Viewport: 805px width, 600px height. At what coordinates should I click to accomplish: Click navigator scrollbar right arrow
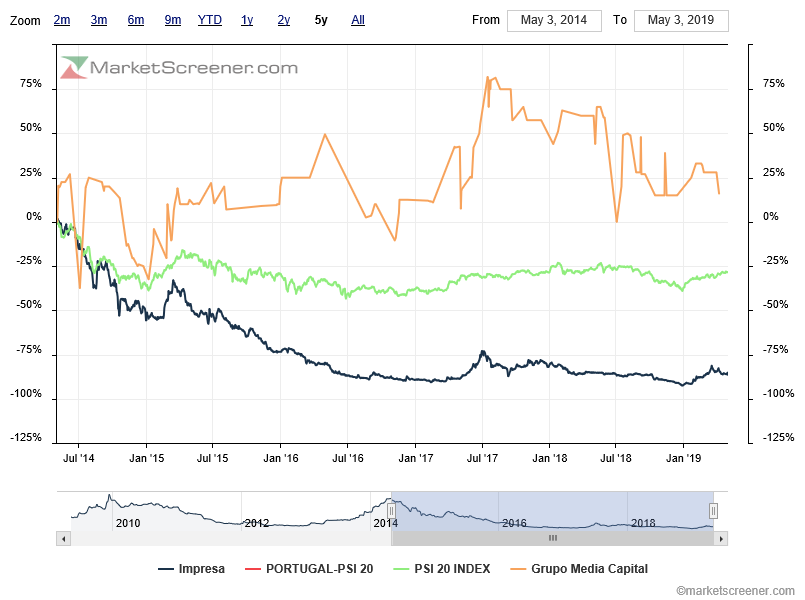click(721, 538)
